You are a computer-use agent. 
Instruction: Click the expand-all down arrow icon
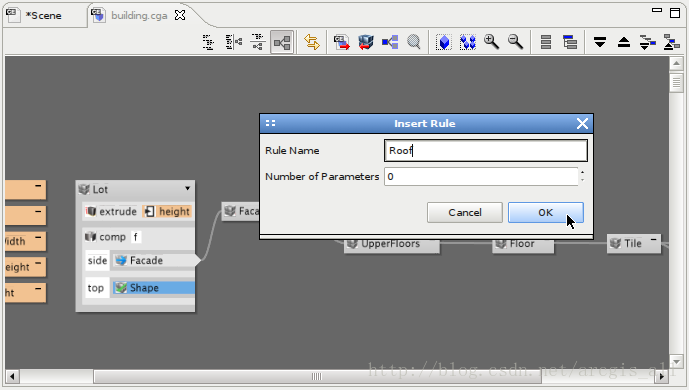[x=600, y=42]
